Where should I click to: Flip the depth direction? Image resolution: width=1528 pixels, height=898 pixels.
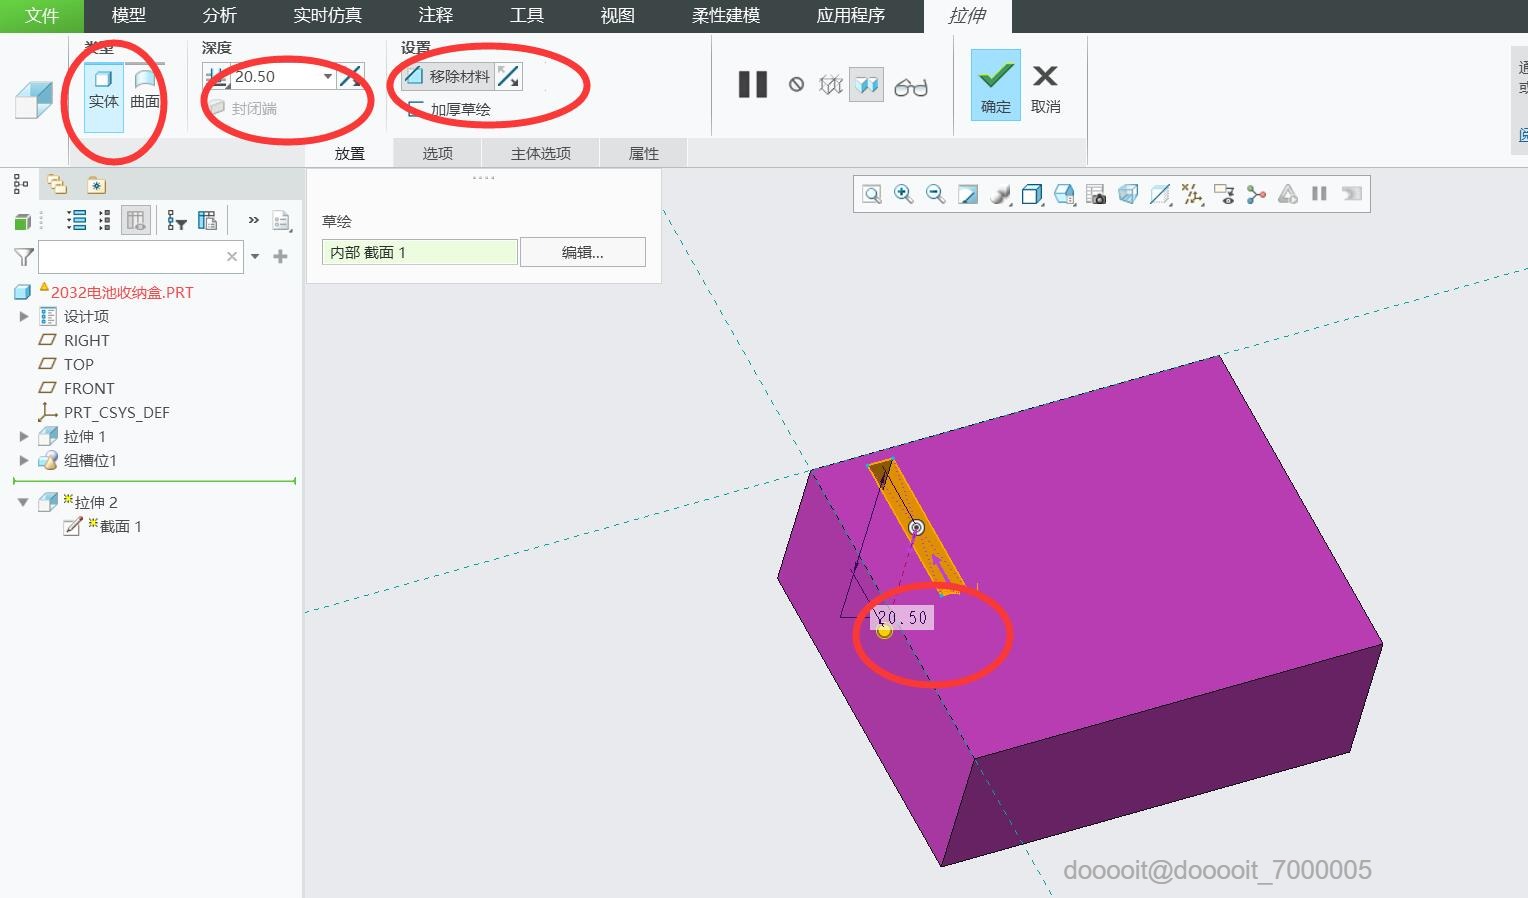(x=350, y=77)
